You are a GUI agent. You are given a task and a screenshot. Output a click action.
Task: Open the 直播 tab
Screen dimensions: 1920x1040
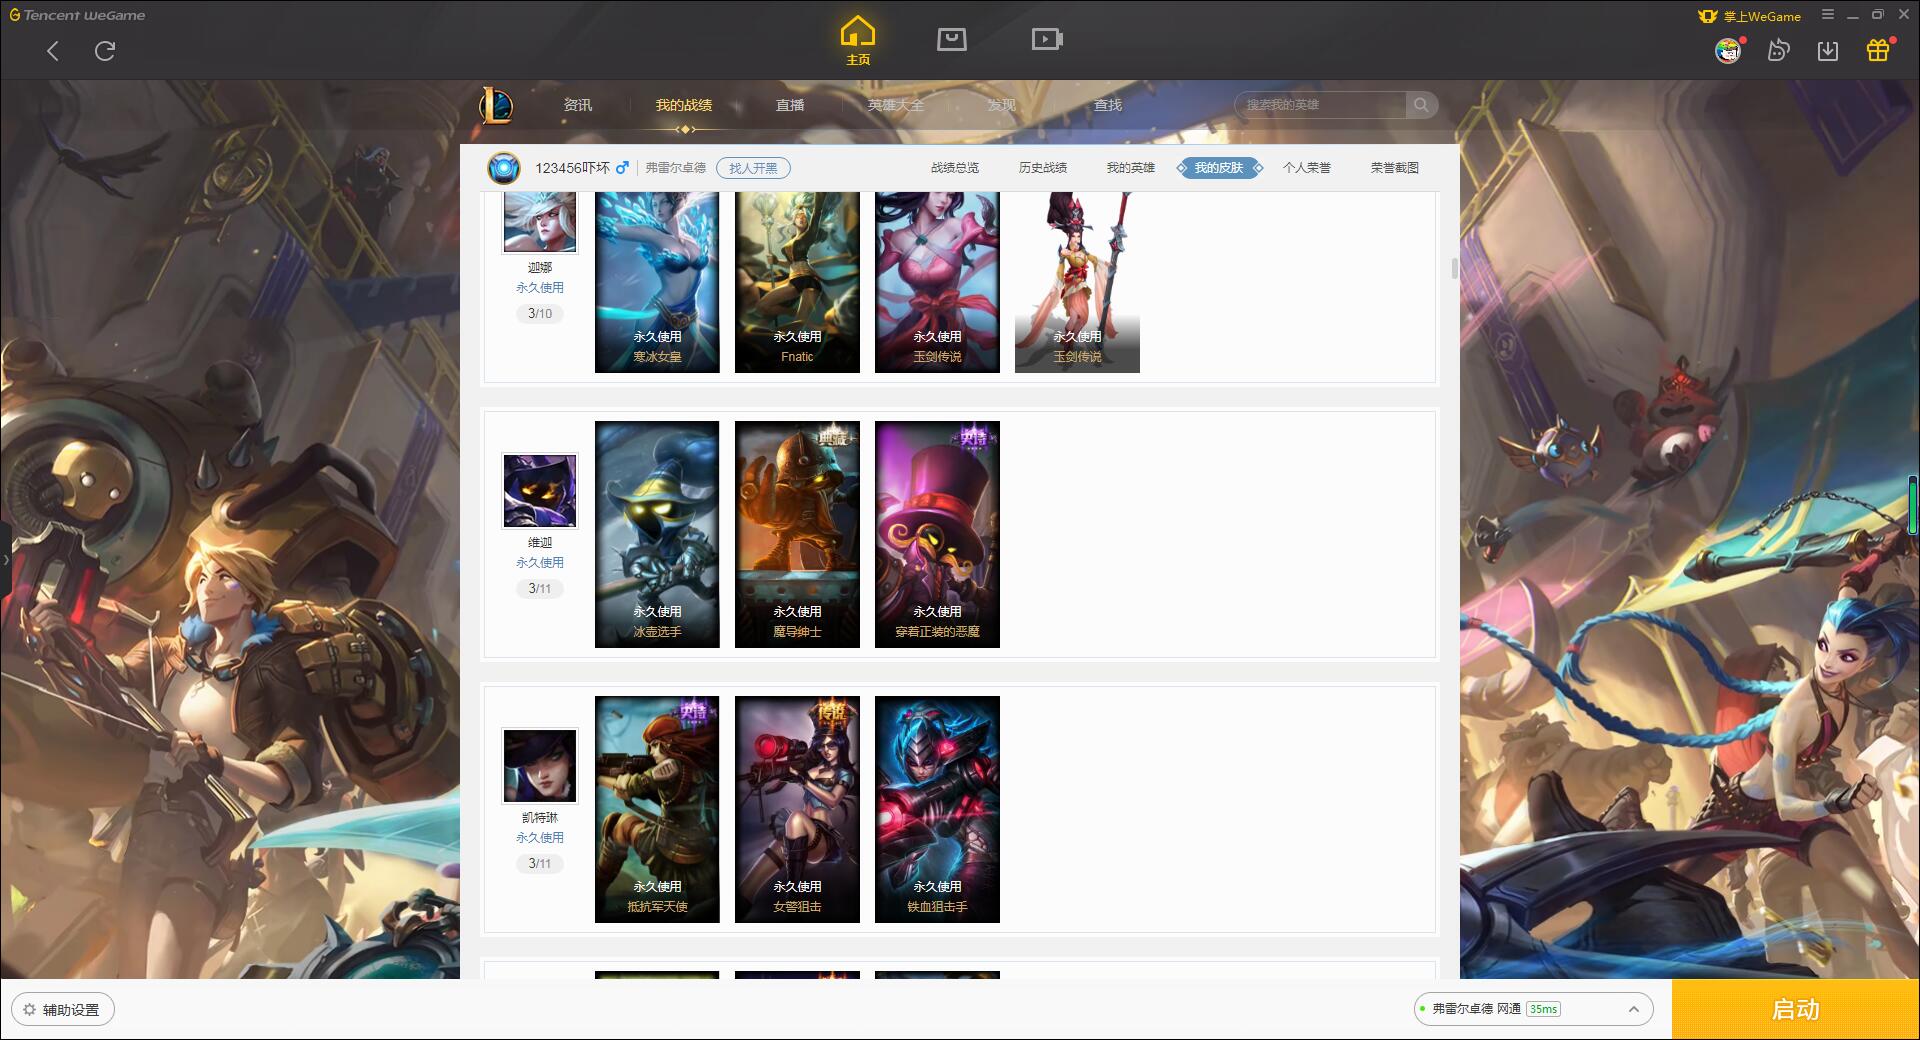[790, 105]
